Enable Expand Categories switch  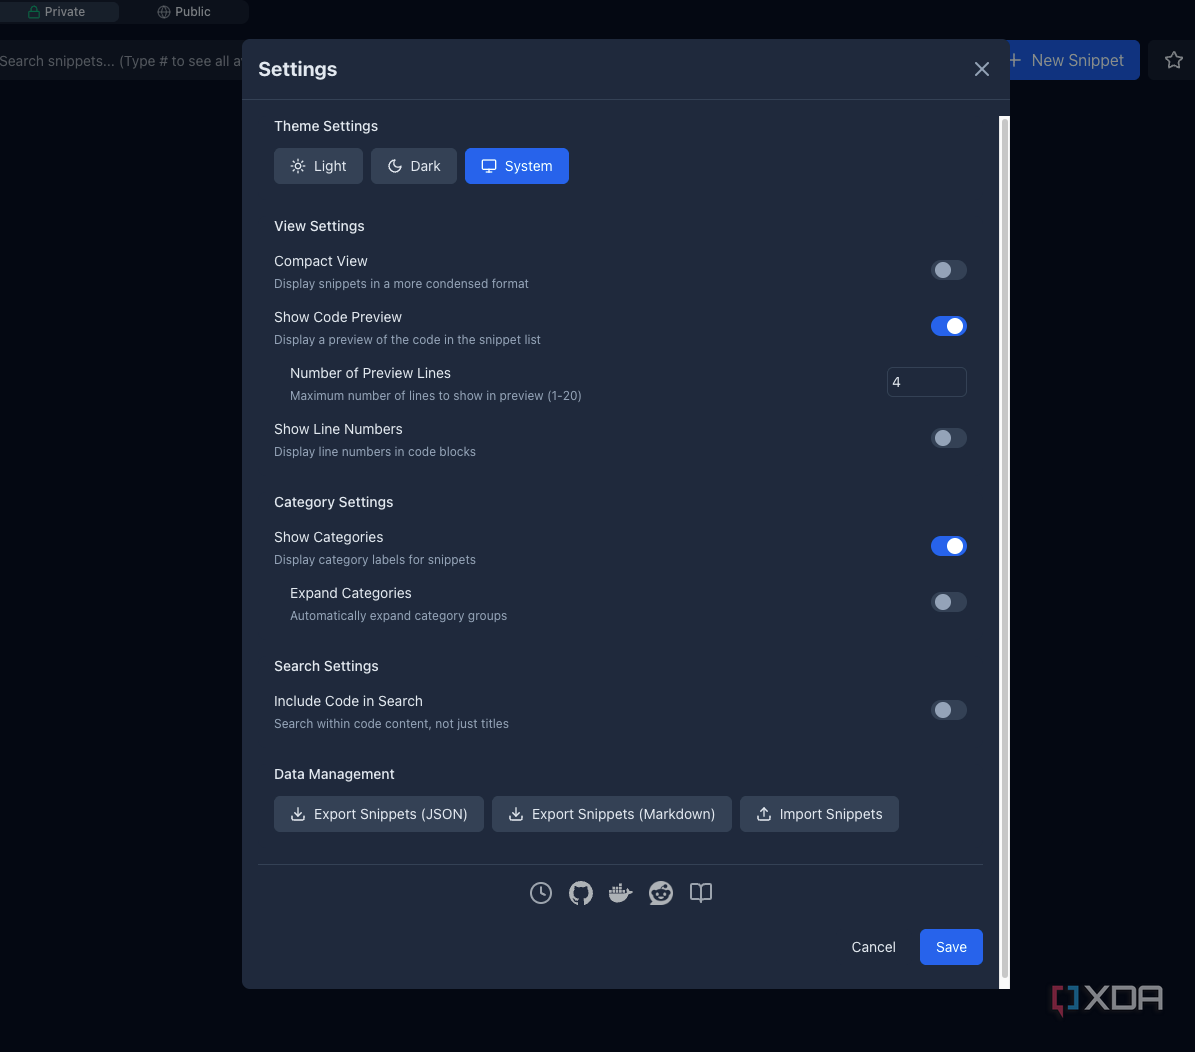[x=948, y=602]
